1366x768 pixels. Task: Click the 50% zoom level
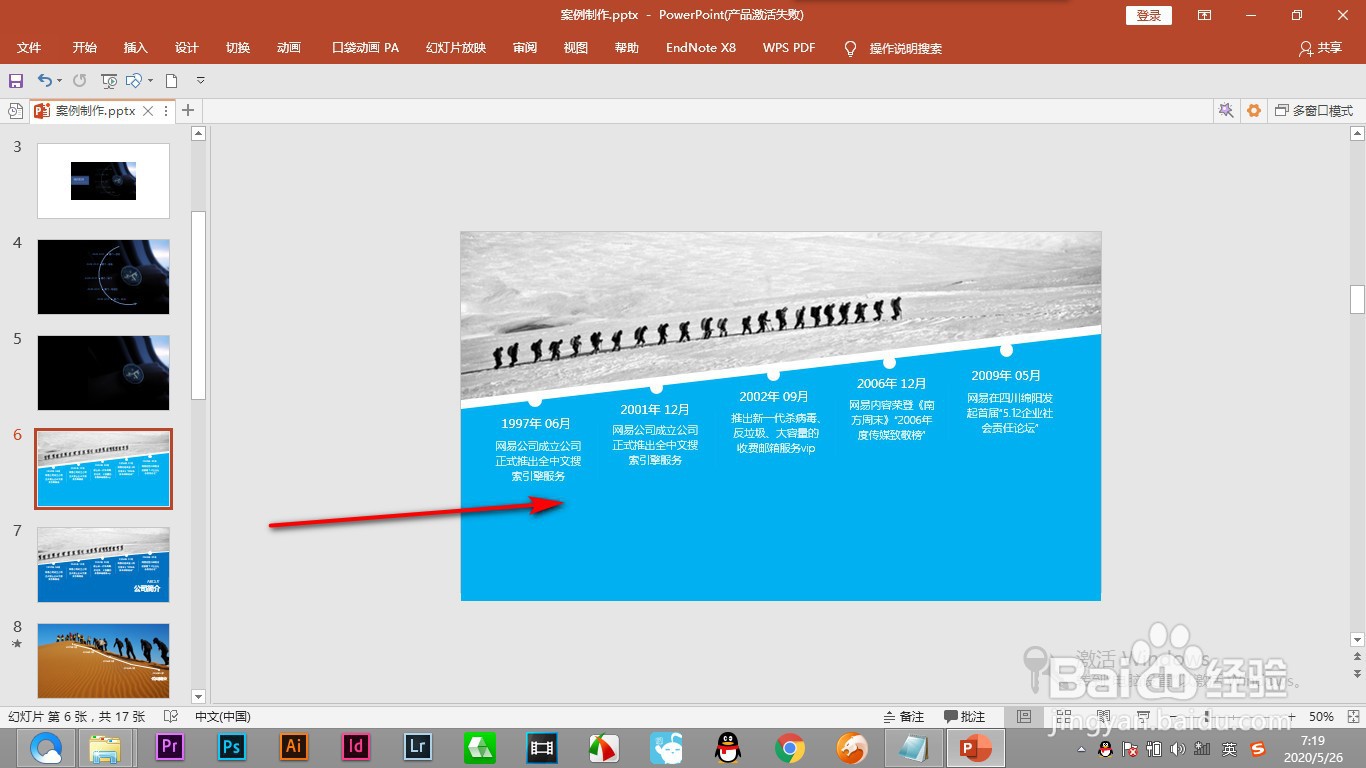1321,717
